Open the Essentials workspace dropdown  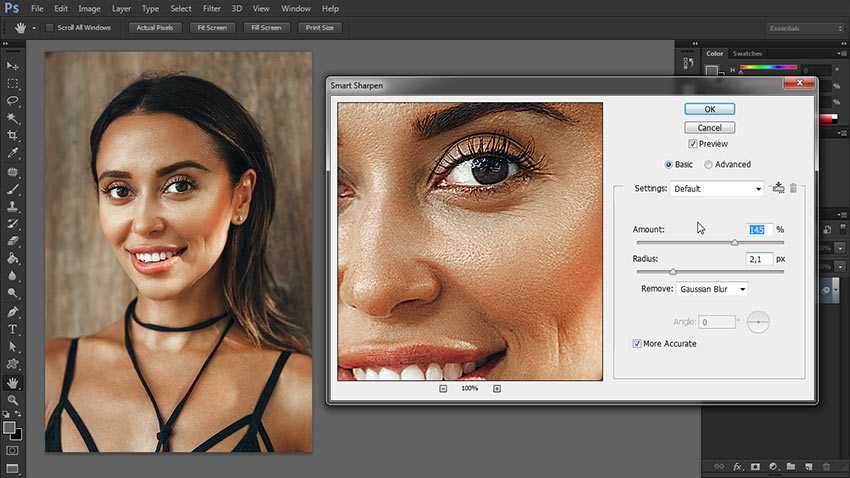coord(805,28)
